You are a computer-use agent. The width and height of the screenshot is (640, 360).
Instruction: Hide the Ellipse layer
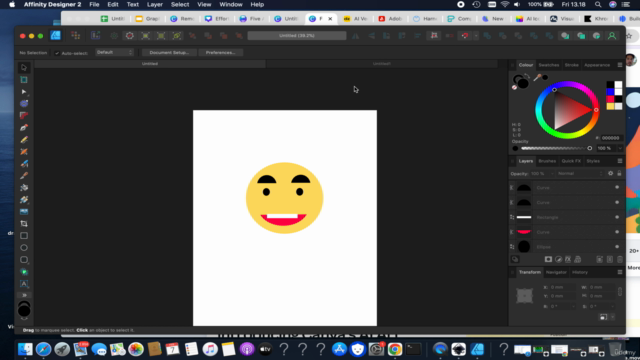tap(617, 247)
